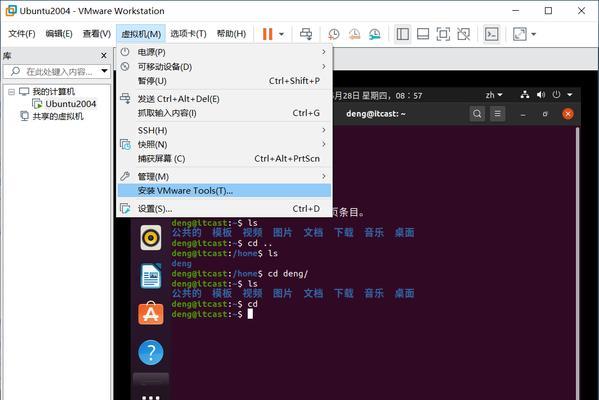Click the terminal scrollbar

(x=577, y=264)
